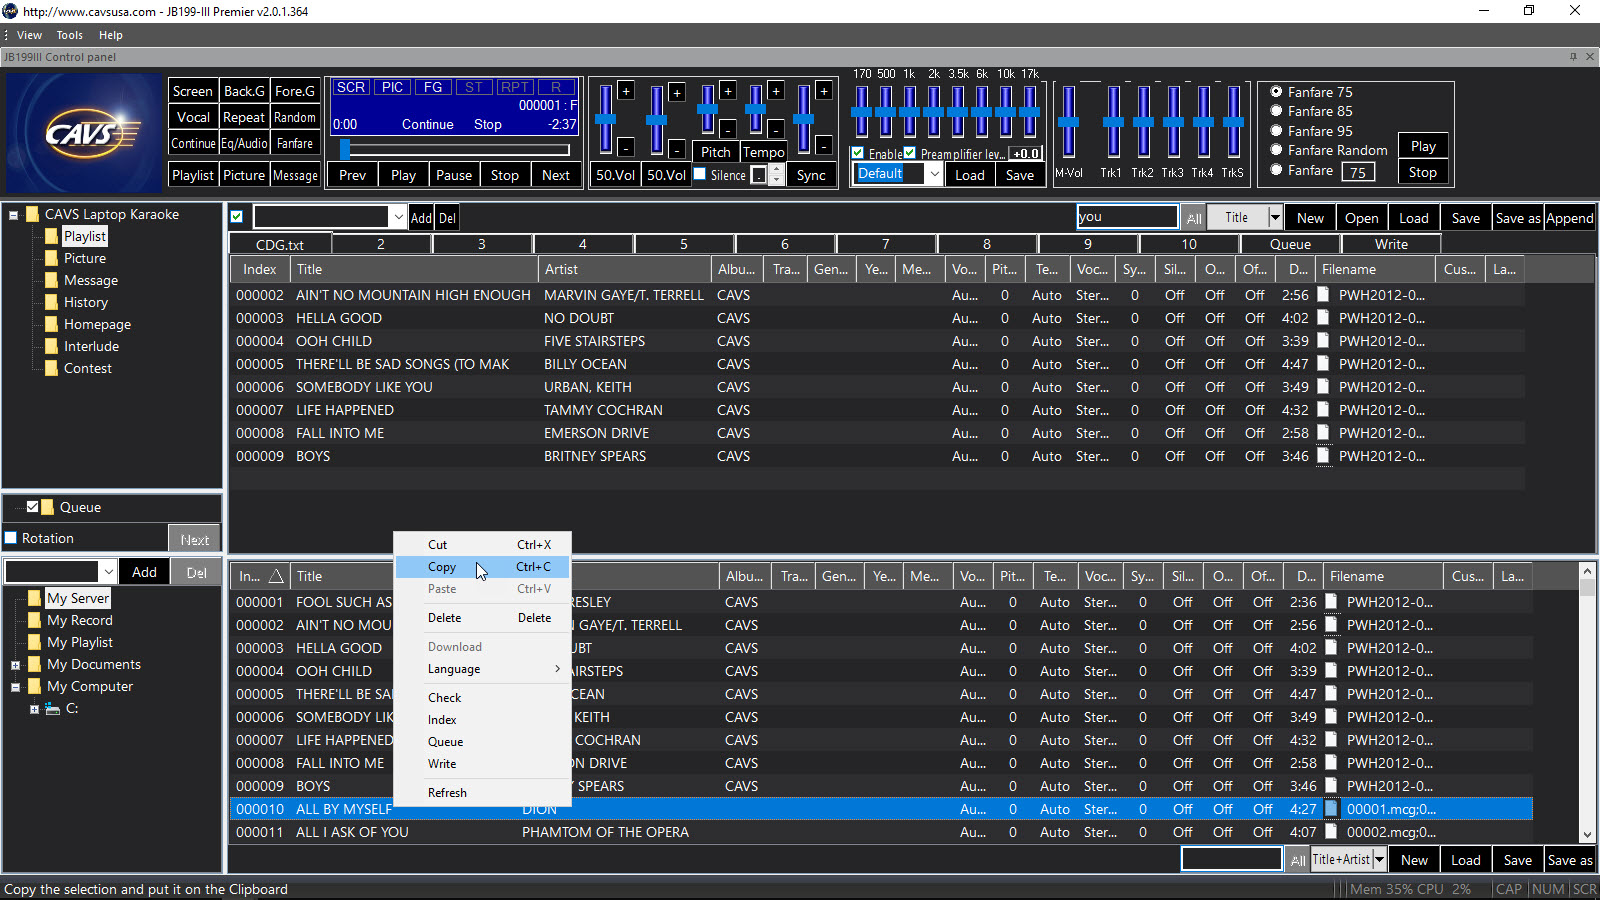
Task: Click plus button of first volume slider
Action: tap(626, 91)
